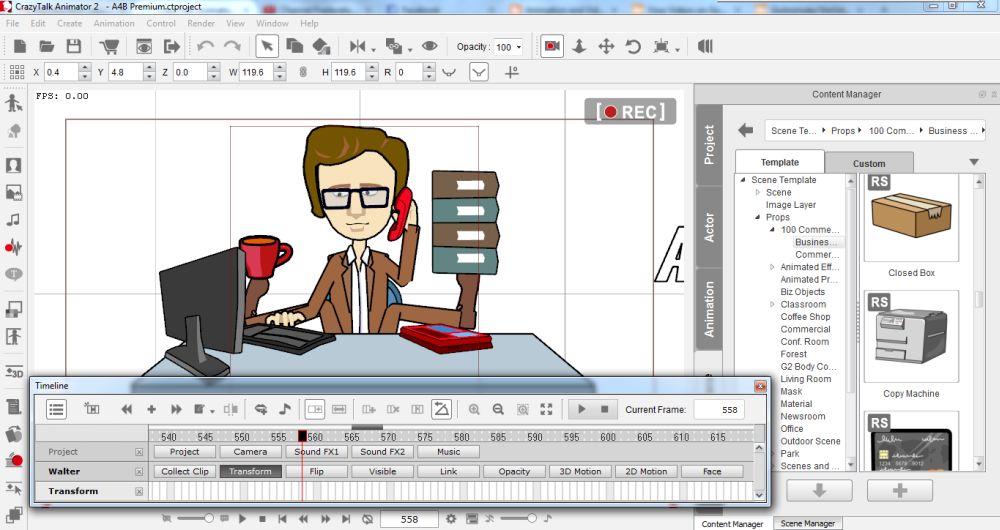The image size is (1000, 530).
Task: Toggle the Sound FX2 track button
Action: (381, 452)
